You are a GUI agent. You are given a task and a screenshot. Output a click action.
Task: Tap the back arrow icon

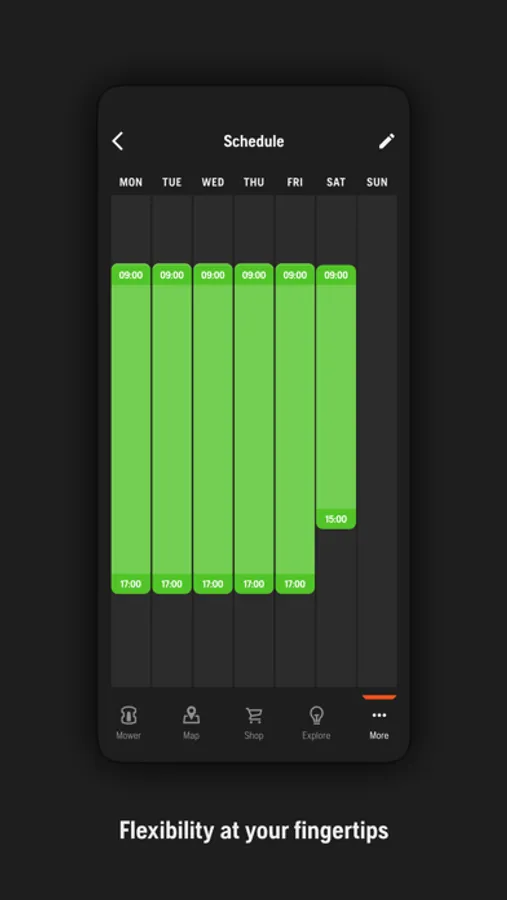[118, 141]
